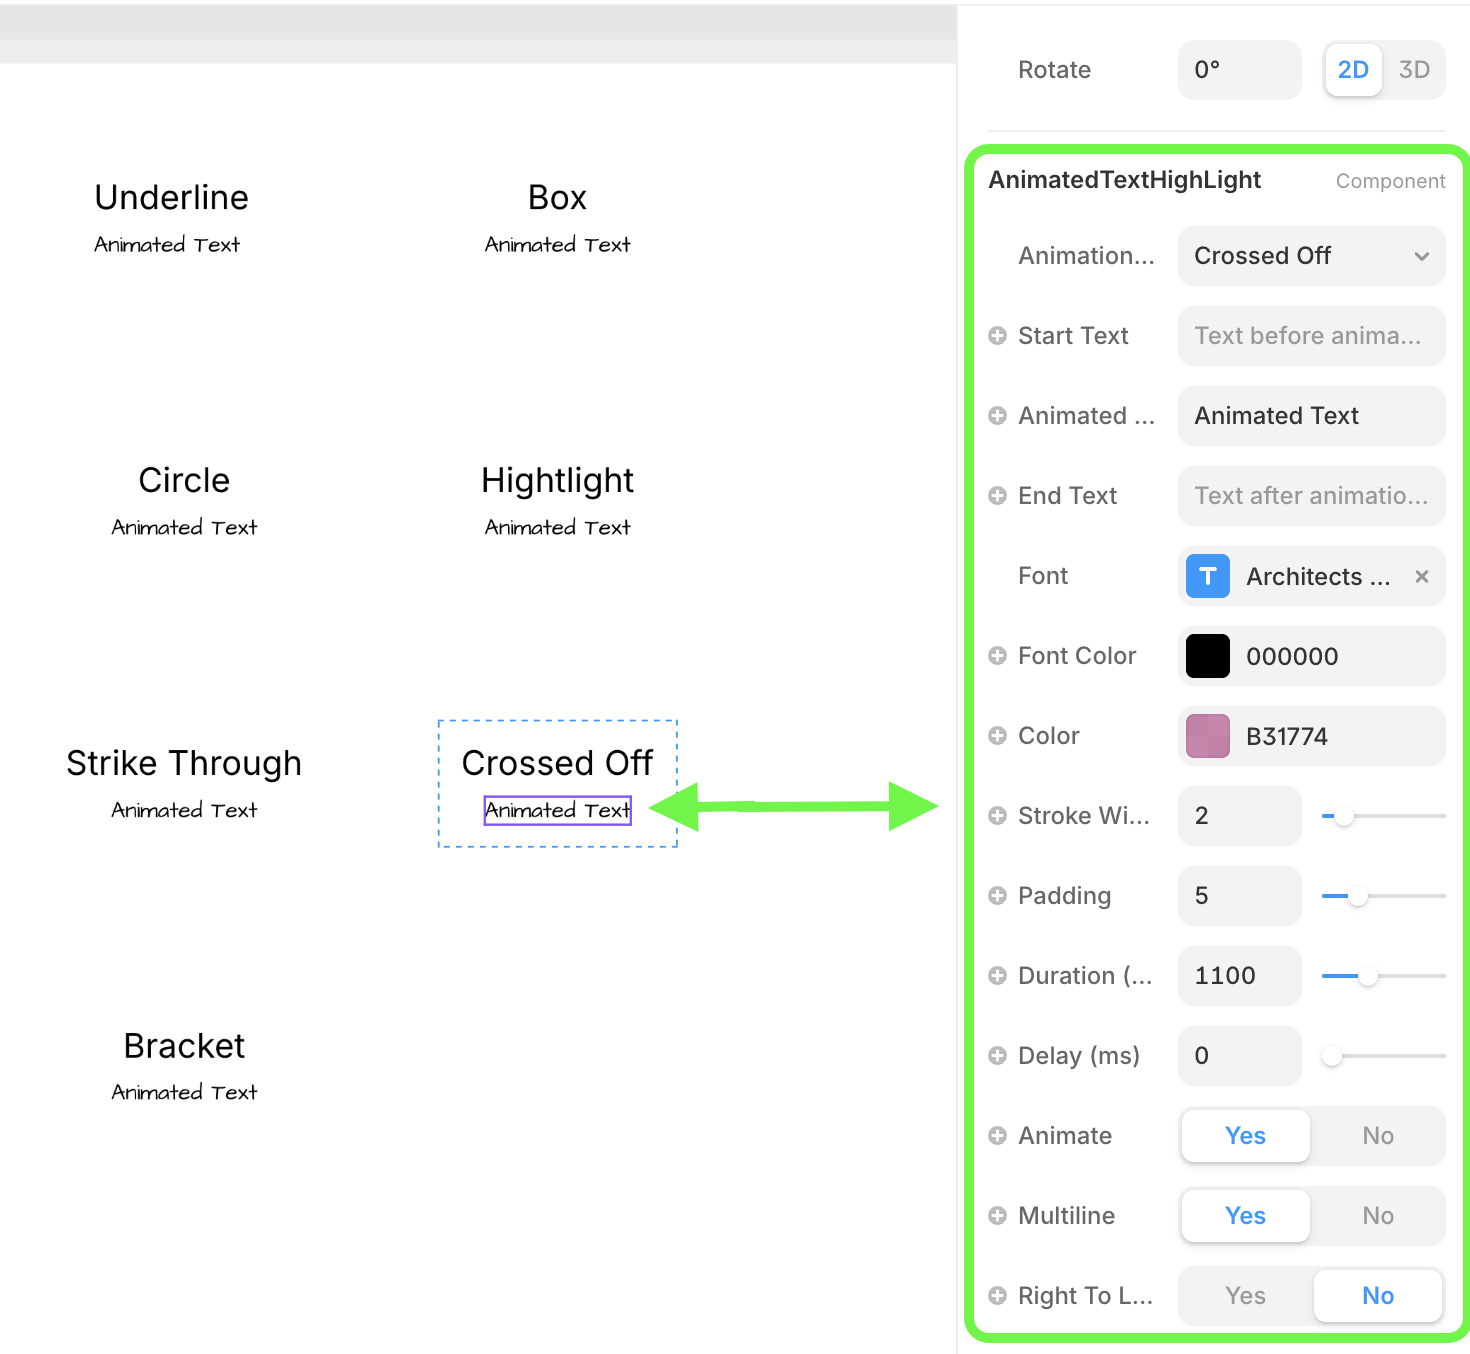Screen dimensions: 1470x1354
Task: Click the Component label in the panel header
Action: pyautogui.click(x=1390, y=181)
